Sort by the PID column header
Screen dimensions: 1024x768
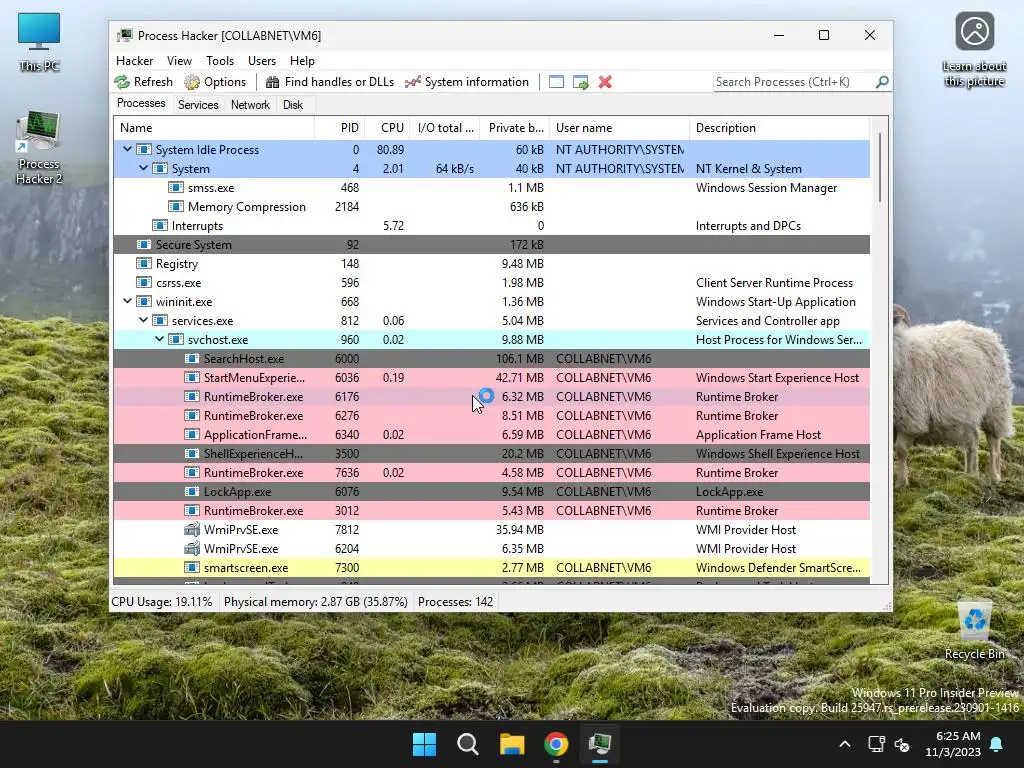[340, 128]
